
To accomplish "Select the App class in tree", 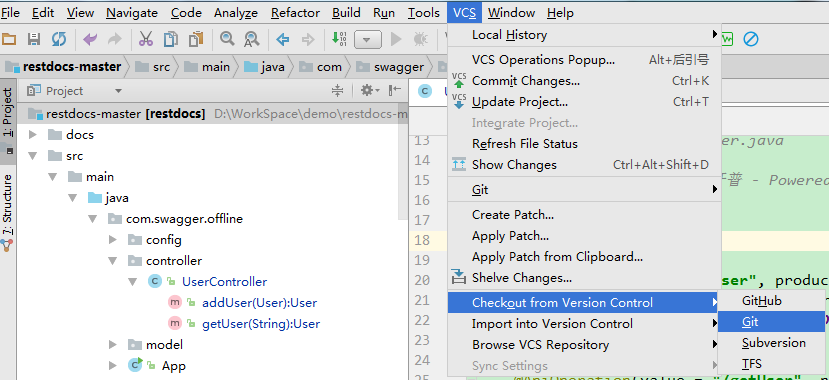I will click(x=173, y=366).
